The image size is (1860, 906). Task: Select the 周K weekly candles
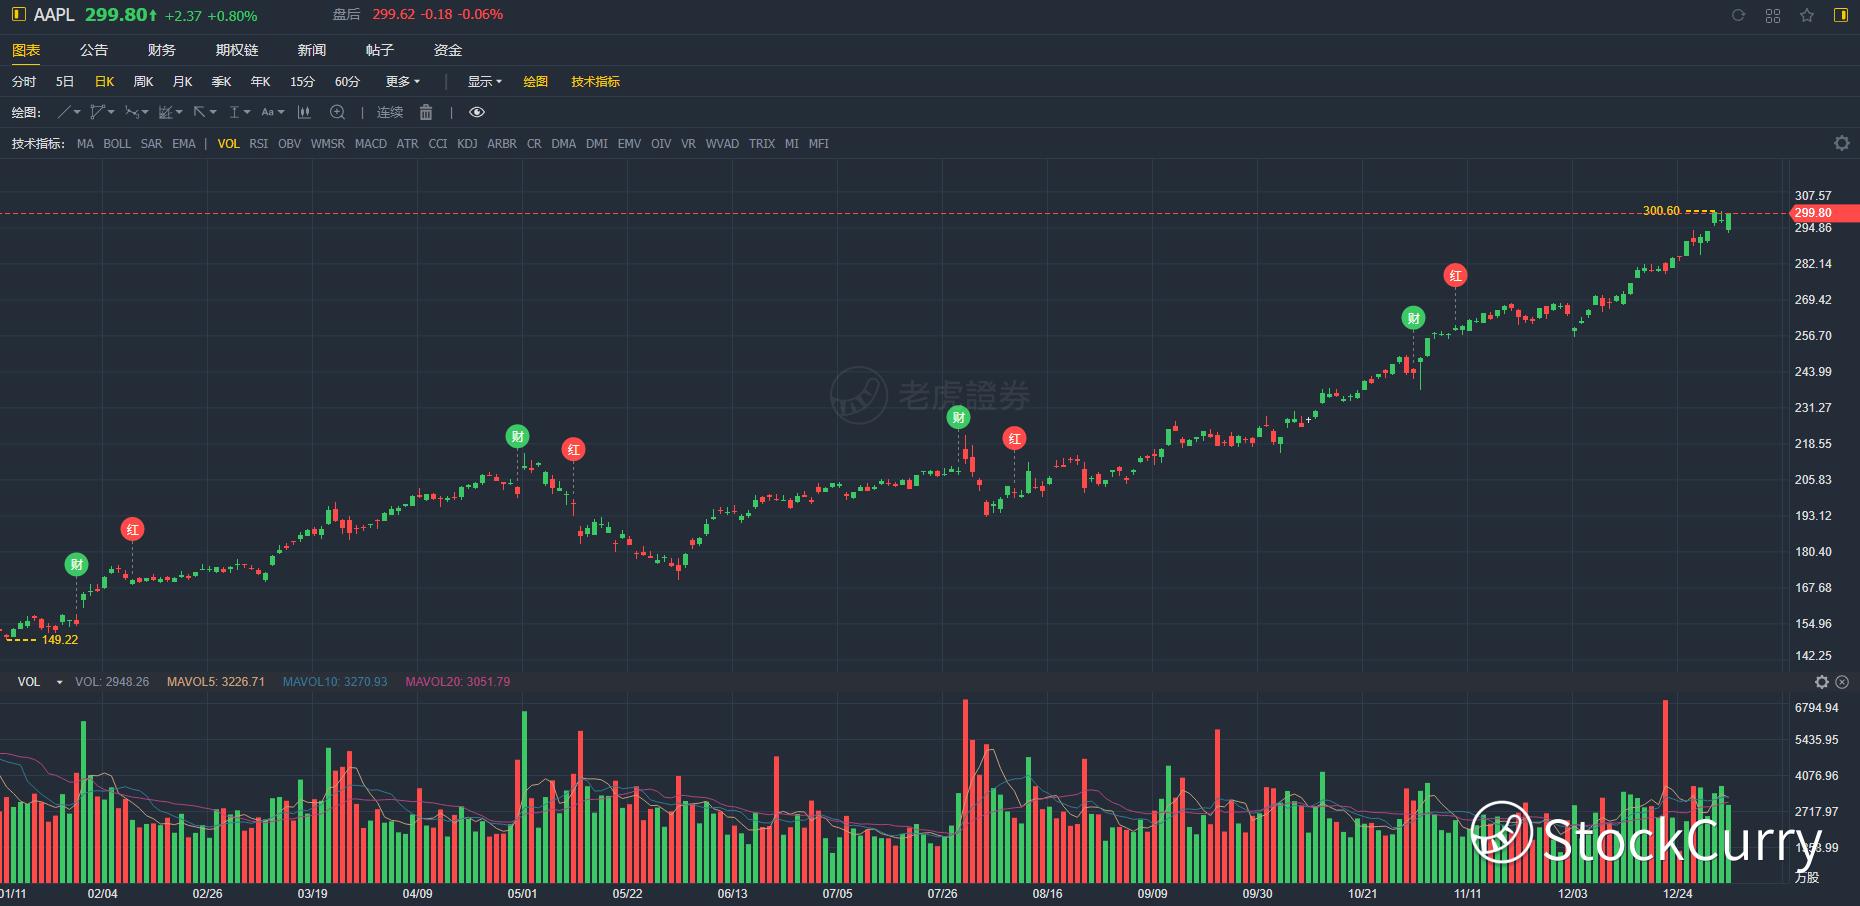coord(144,82)
